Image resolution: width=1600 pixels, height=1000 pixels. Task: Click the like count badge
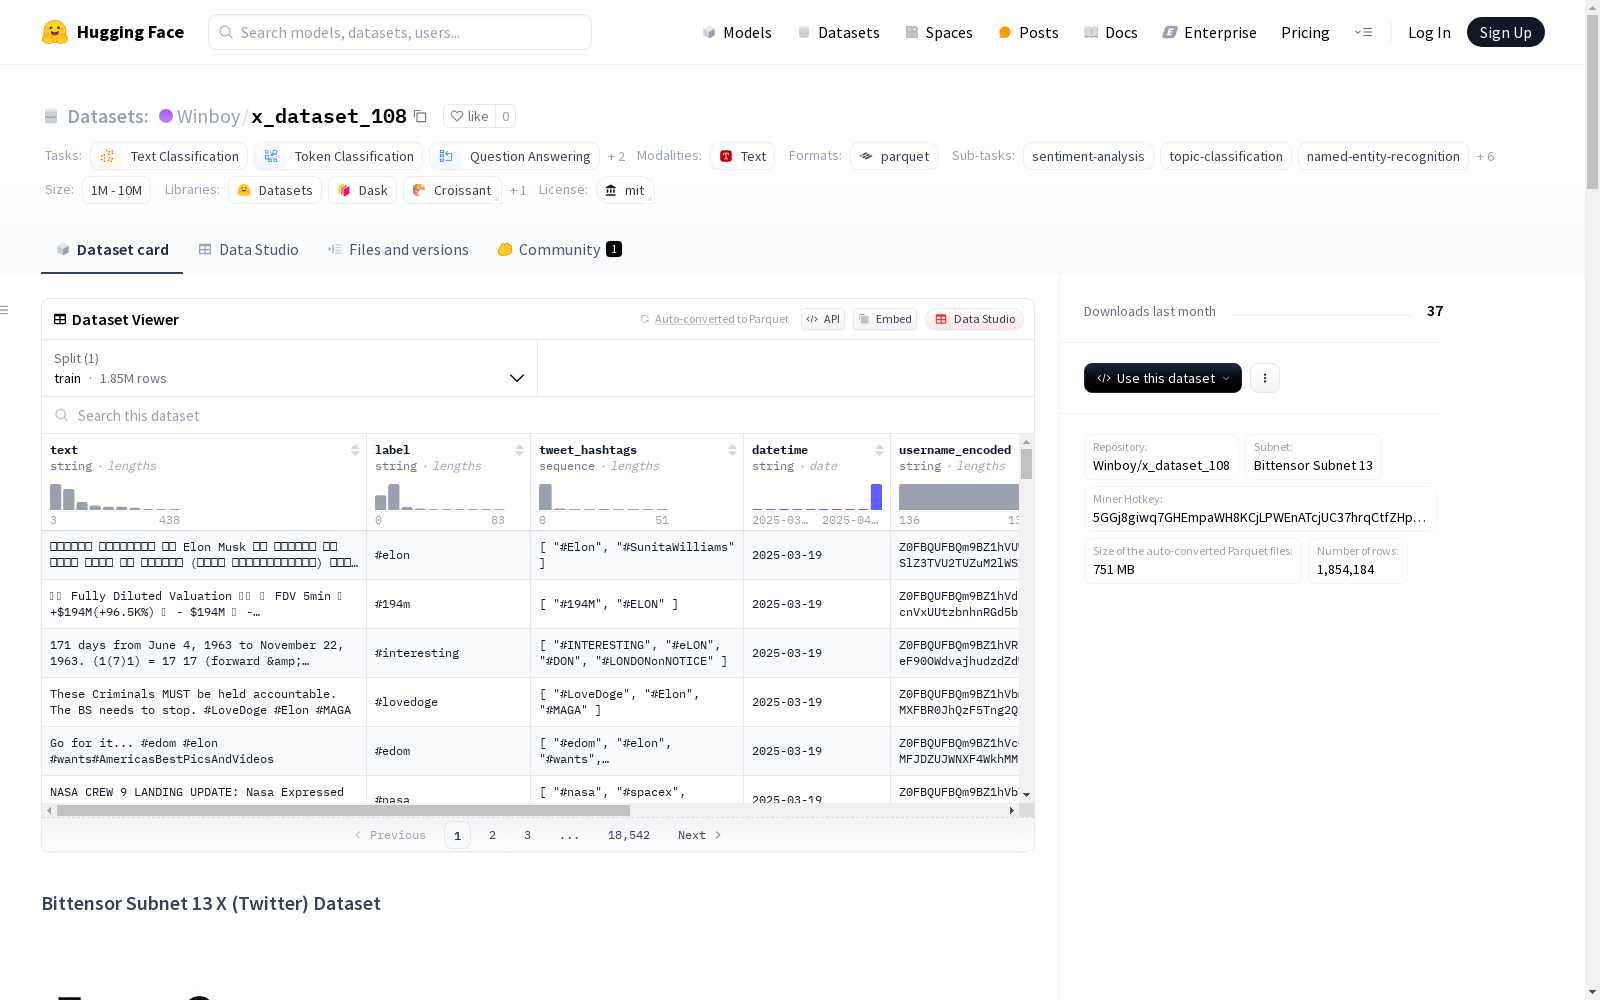506,116
